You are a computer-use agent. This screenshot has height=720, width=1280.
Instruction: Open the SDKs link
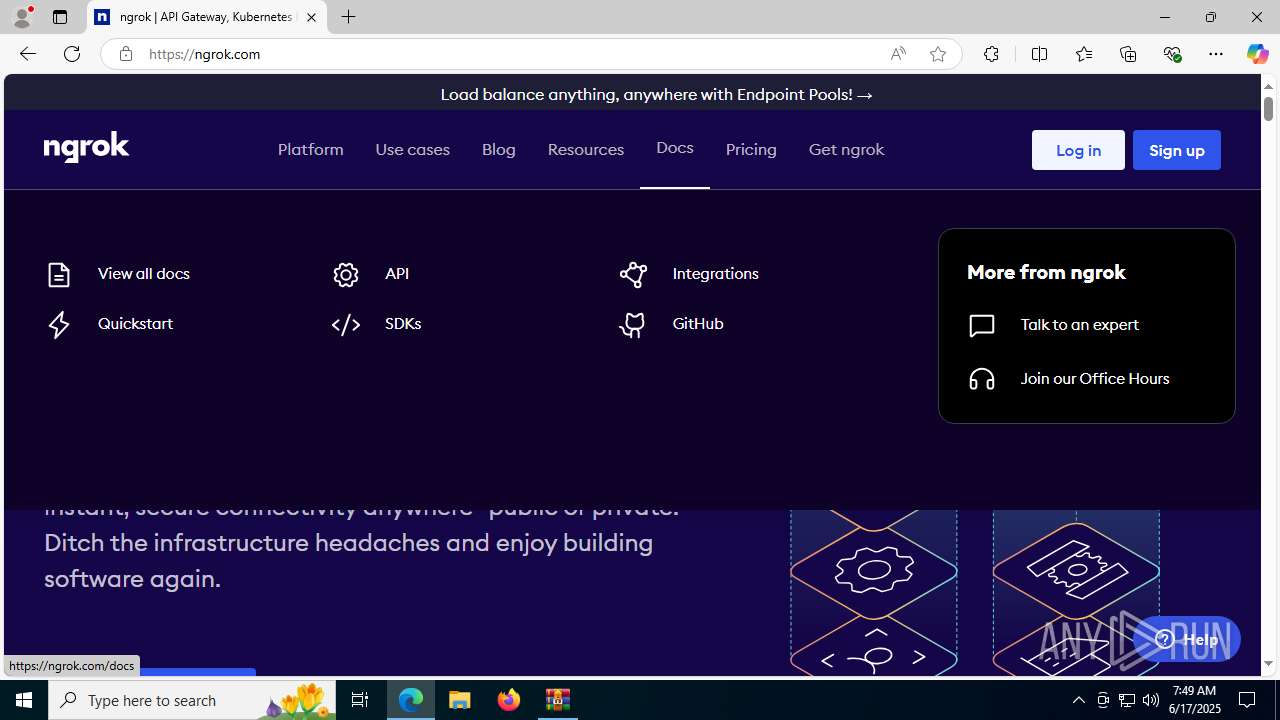coord(403,324)
